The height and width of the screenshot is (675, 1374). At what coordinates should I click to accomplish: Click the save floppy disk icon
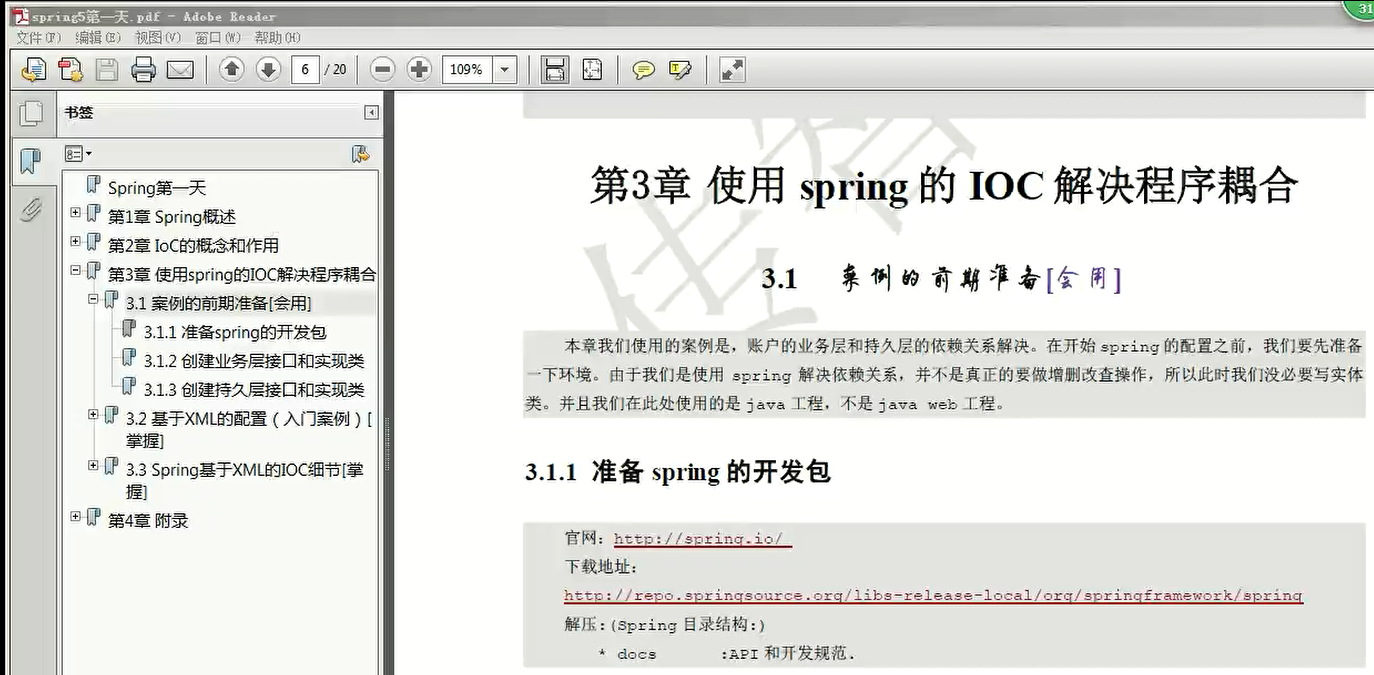(x=107, y=69)
